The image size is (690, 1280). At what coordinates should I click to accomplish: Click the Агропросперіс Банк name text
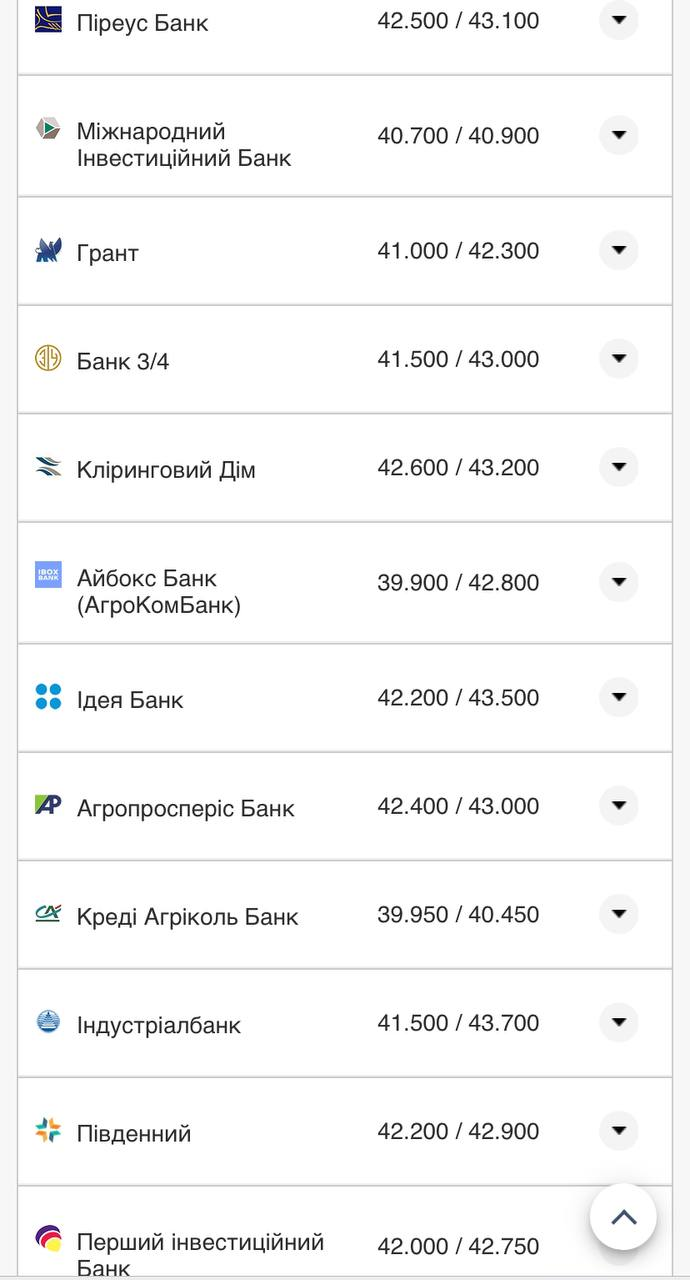tap(185, 806)
